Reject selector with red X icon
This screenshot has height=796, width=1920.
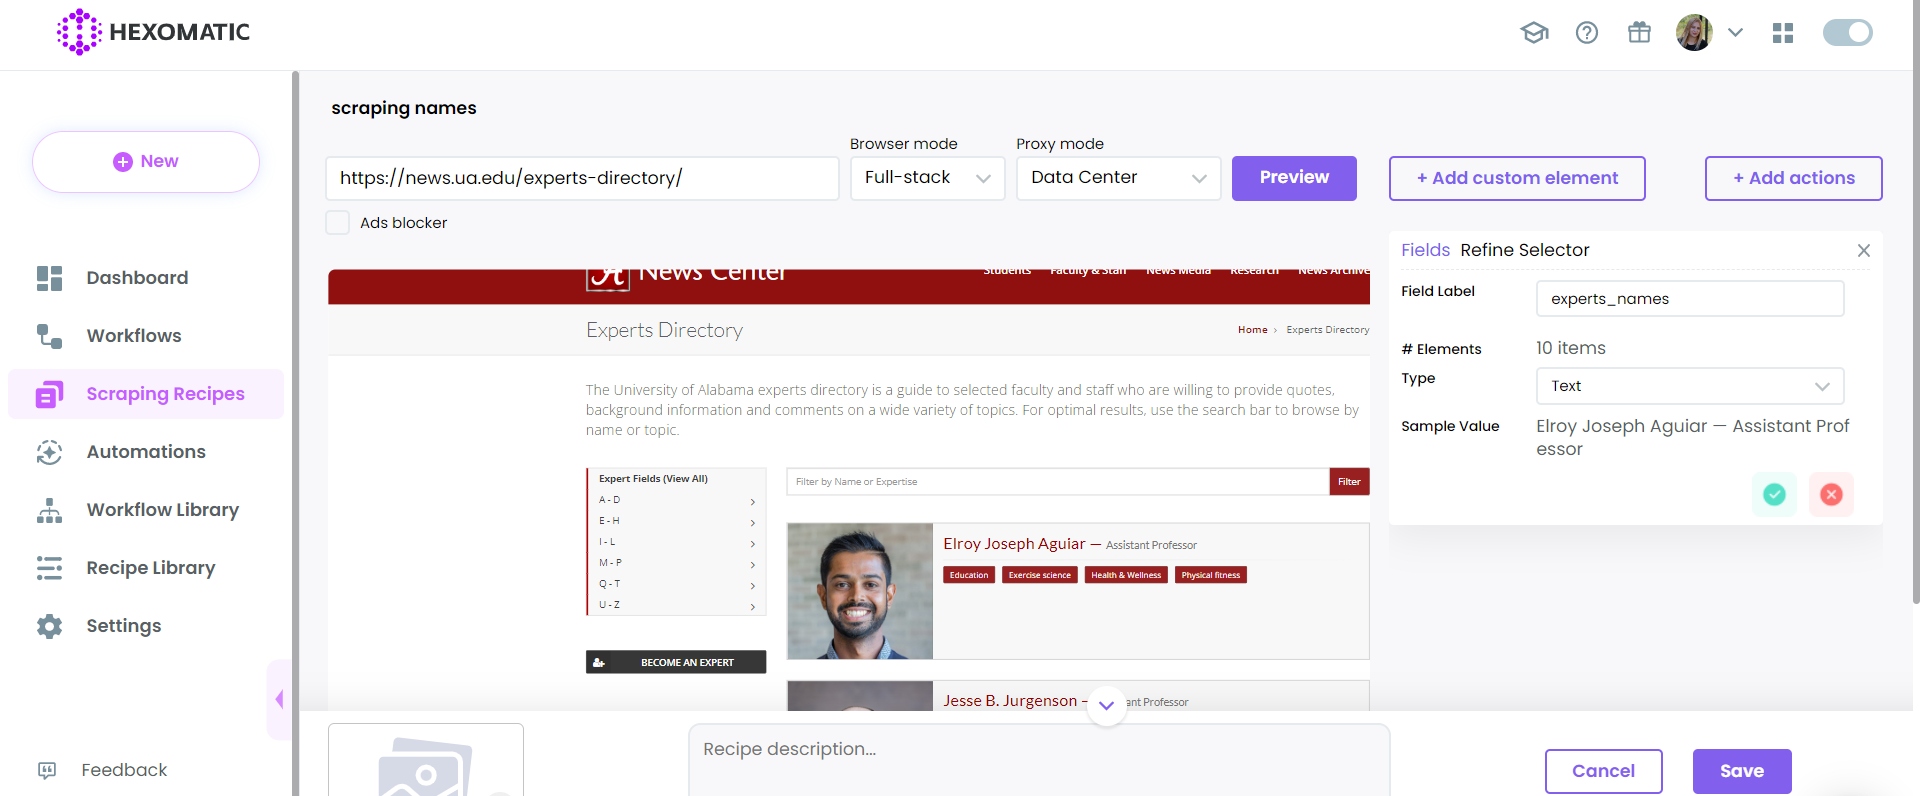click(x=1831, y=494)
